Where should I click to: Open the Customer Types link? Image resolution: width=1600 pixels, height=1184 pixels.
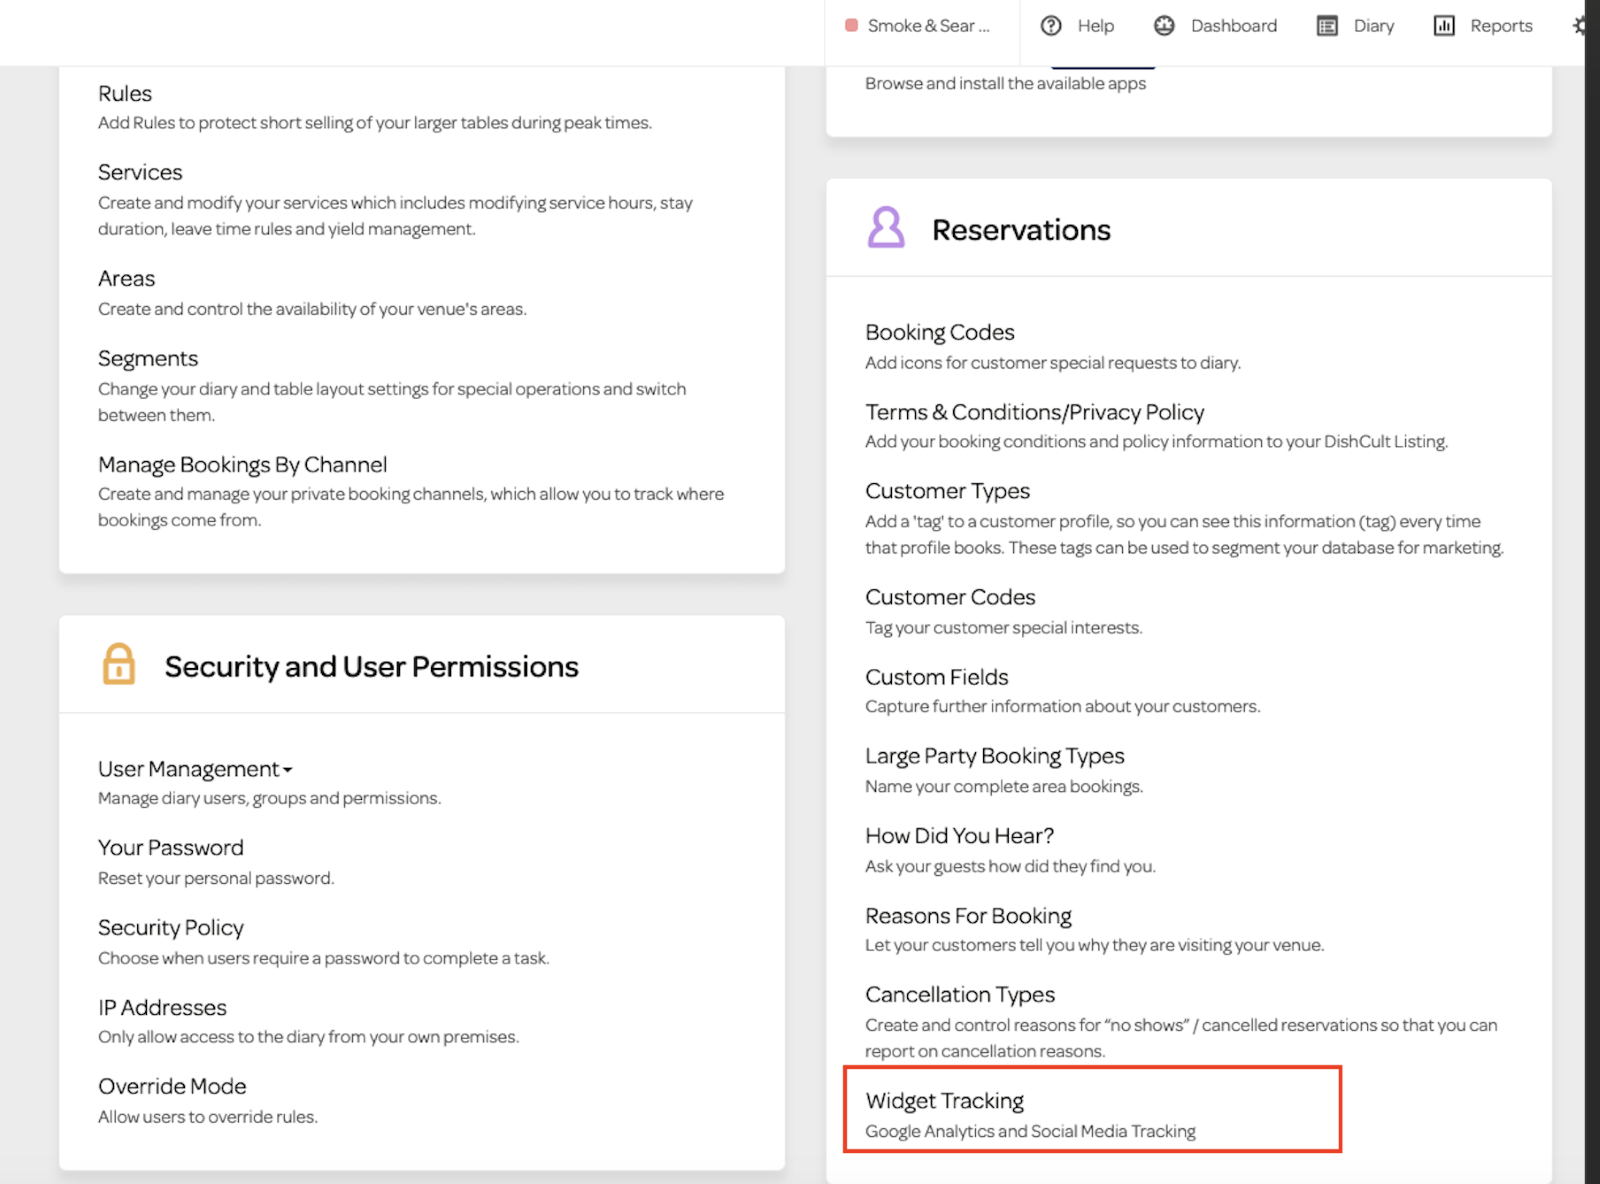pos(947,491)
